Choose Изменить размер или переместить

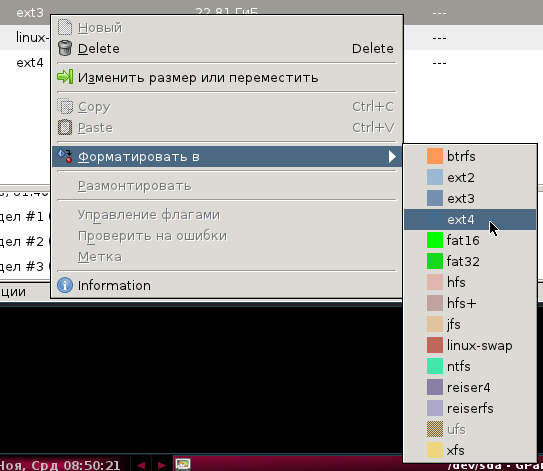click(227, 77)
